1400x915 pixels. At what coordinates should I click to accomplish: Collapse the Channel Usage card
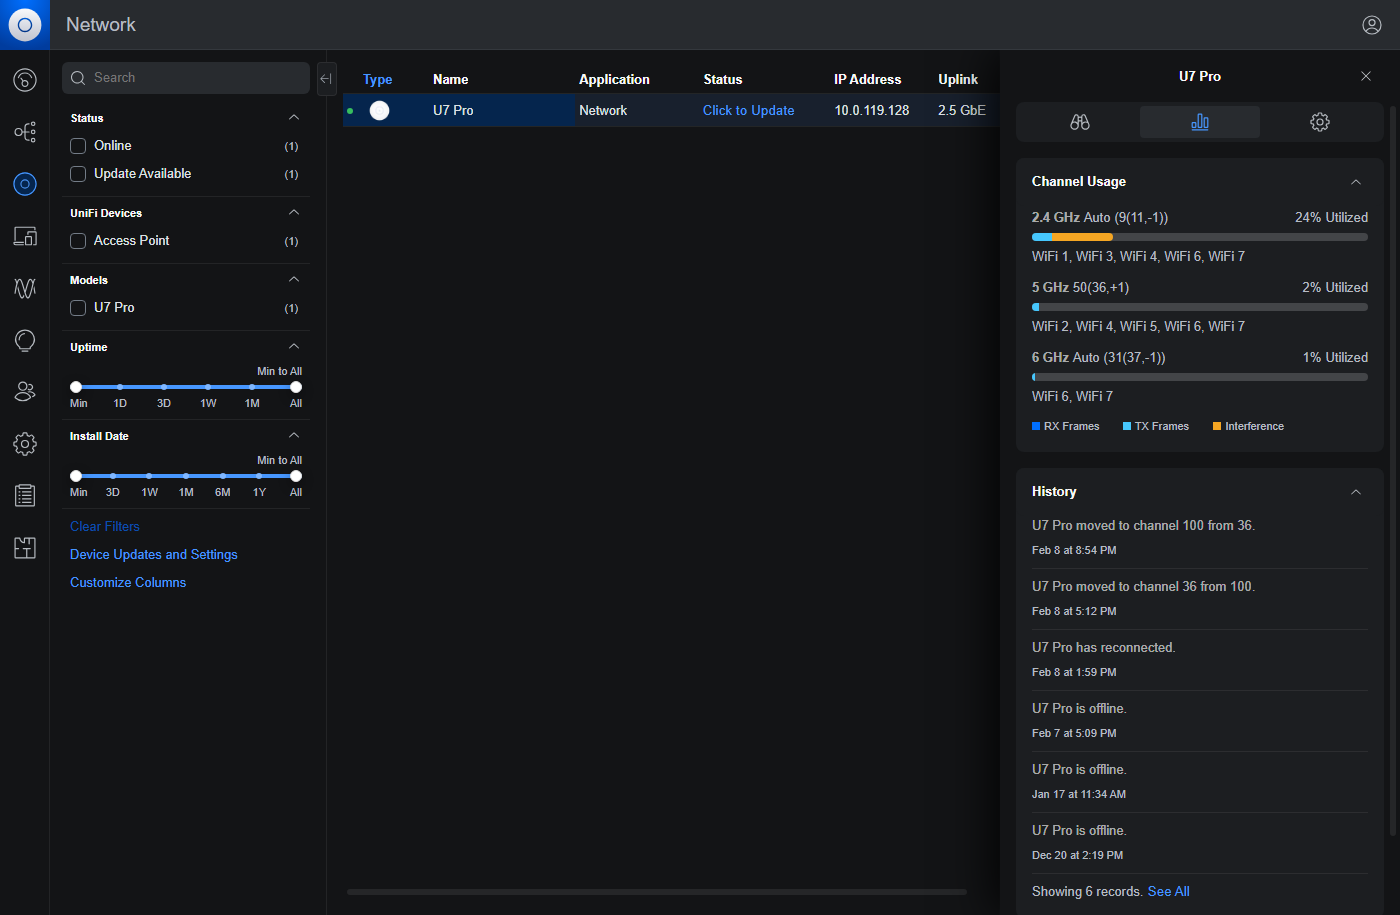[1356, 182]
